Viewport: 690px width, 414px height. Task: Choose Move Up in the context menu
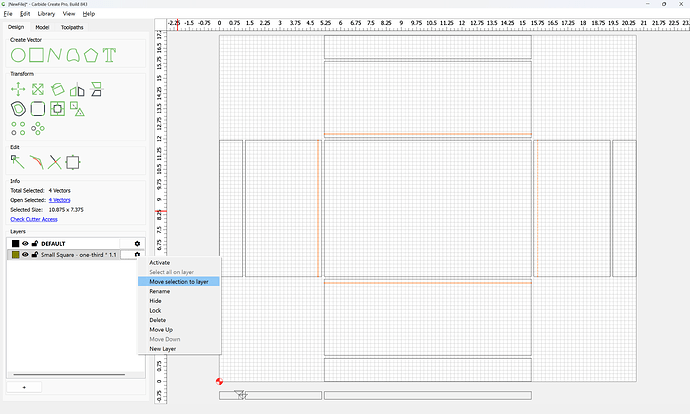click(x=179, y=330)
